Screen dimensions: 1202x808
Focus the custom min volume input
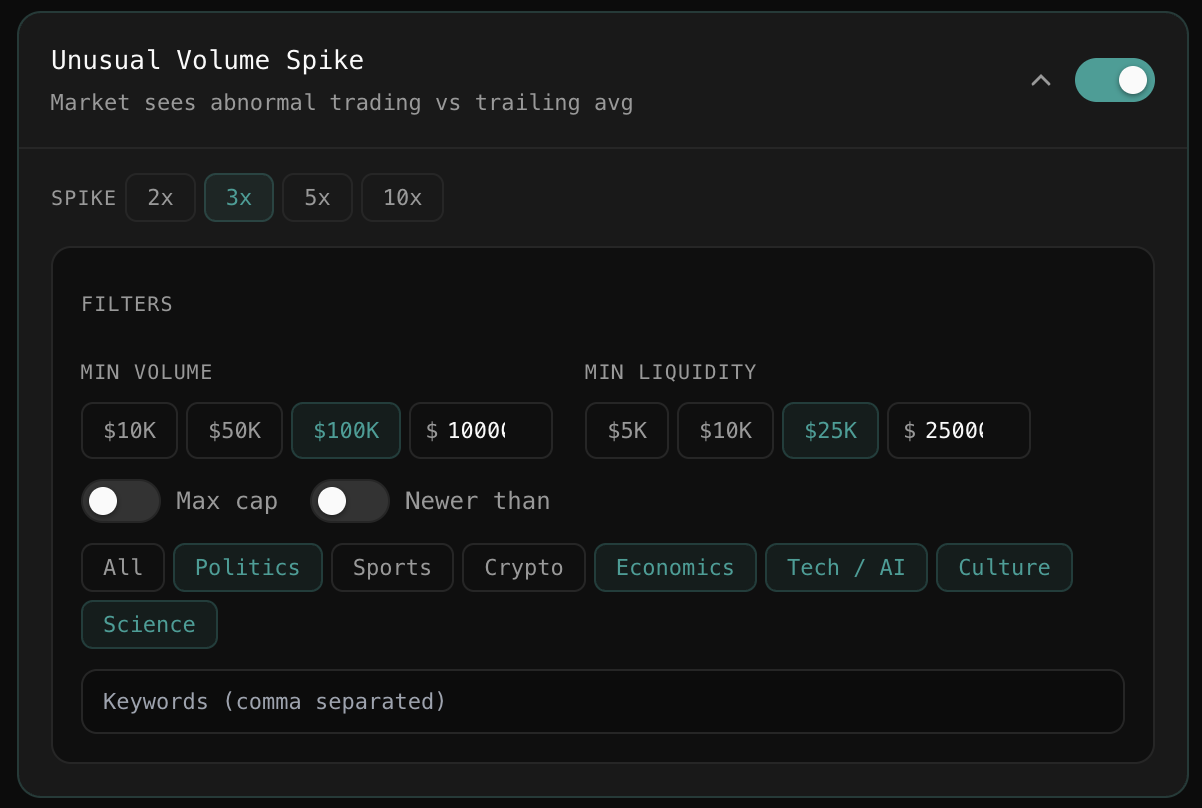coord(481,431)
